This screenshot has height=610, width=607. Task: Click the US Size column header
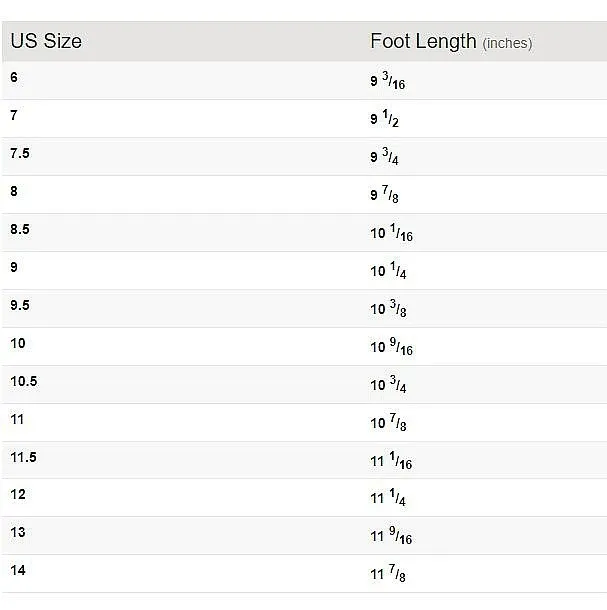click(46, 41)
